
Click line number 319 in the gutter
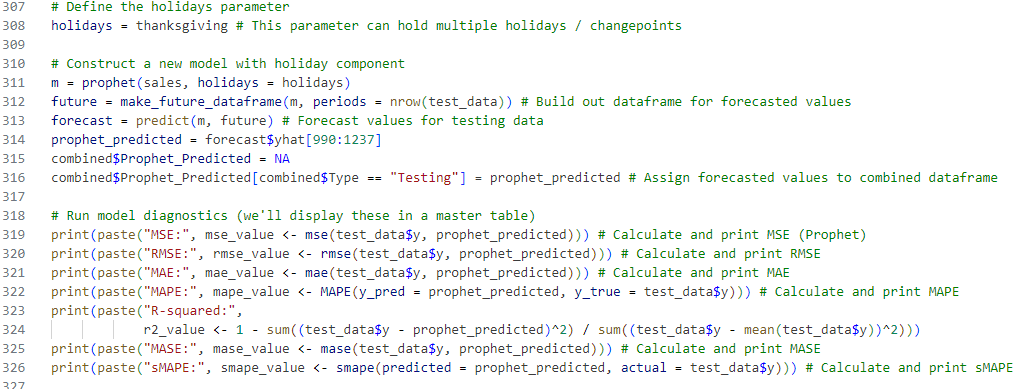15,234
